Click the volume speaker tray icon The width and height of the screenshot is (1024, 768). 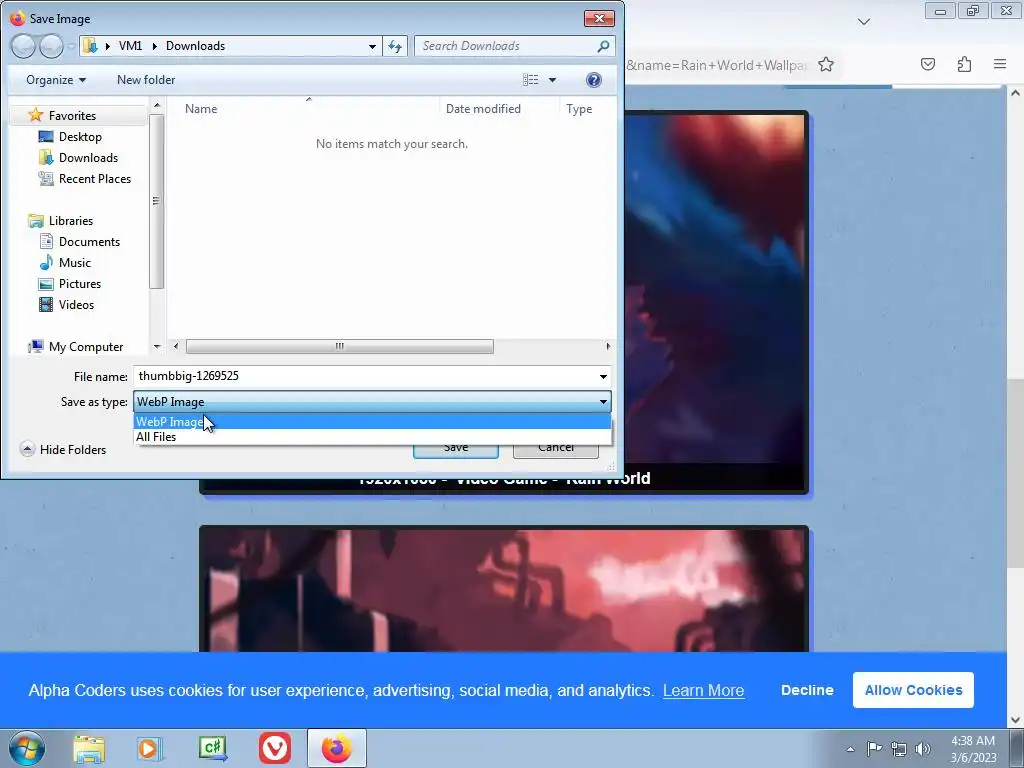click(x=923, y=749)
